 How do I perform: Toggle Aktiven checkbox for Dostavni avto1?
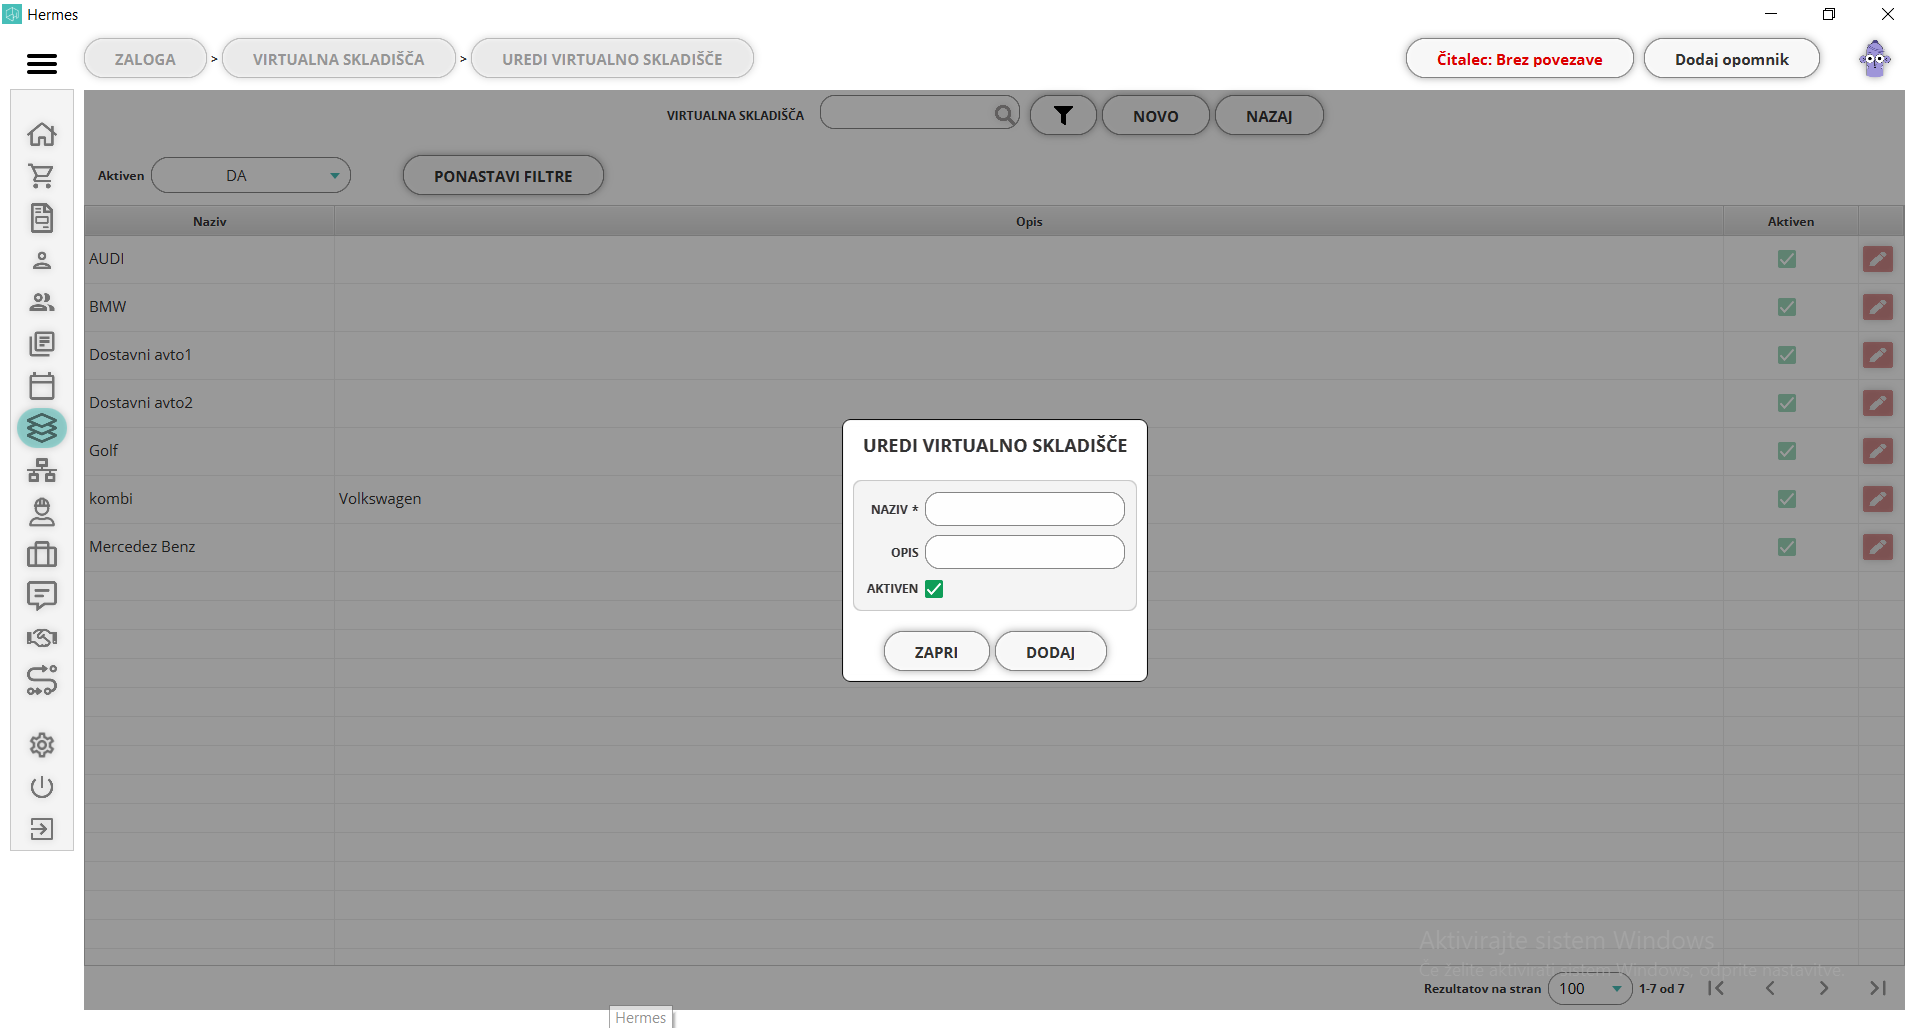pyautogui.click(x=1787, y=355)
